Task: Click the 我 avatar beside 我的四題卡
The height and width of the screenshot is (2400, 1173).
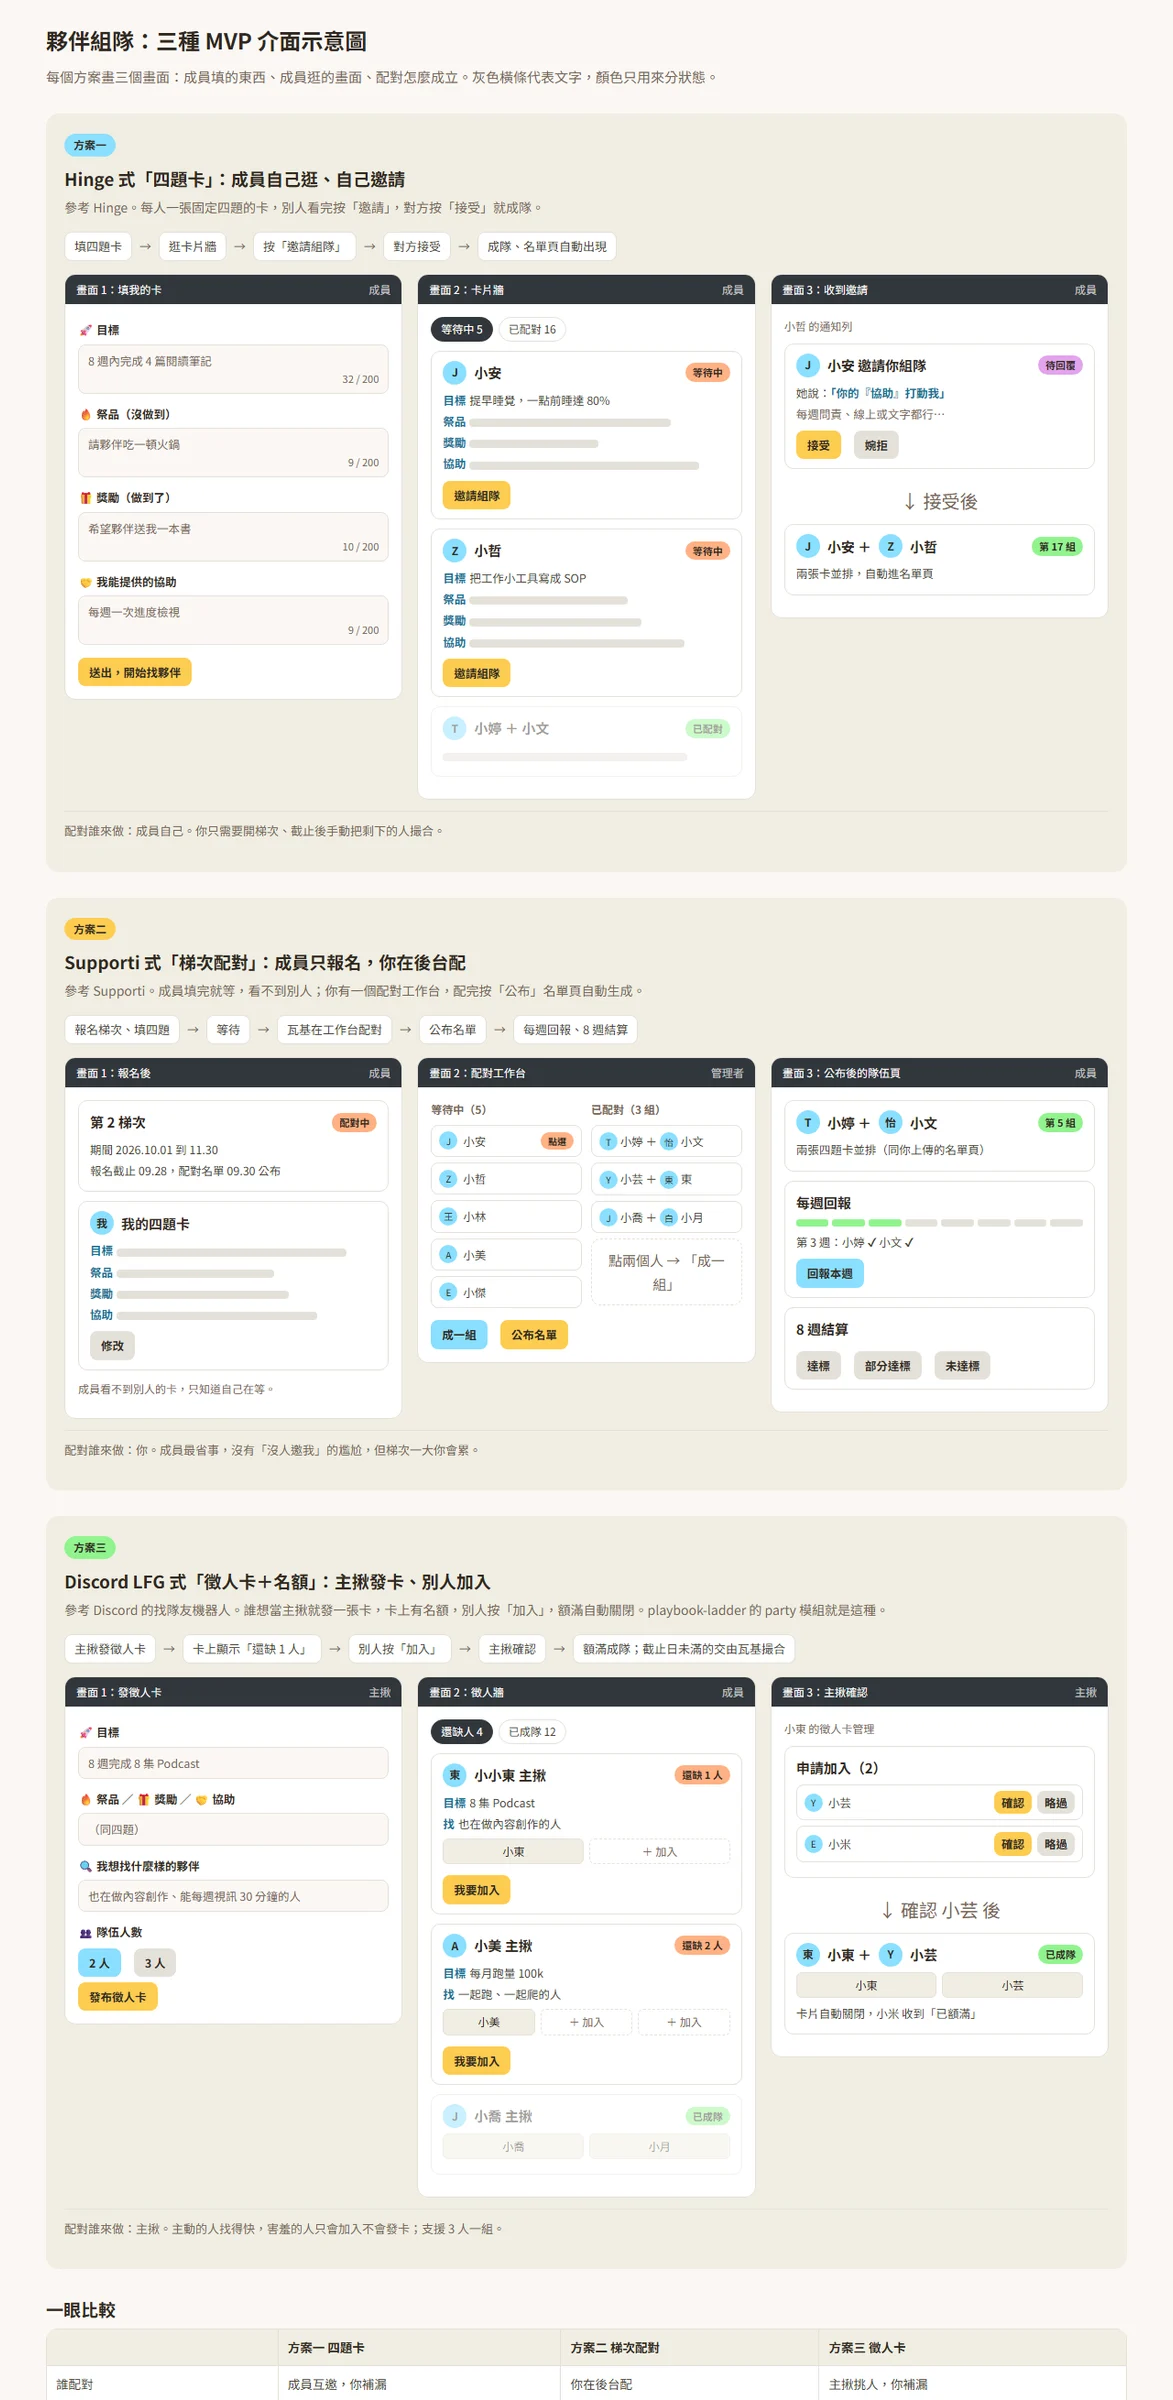Action: tap(102, 1224)
